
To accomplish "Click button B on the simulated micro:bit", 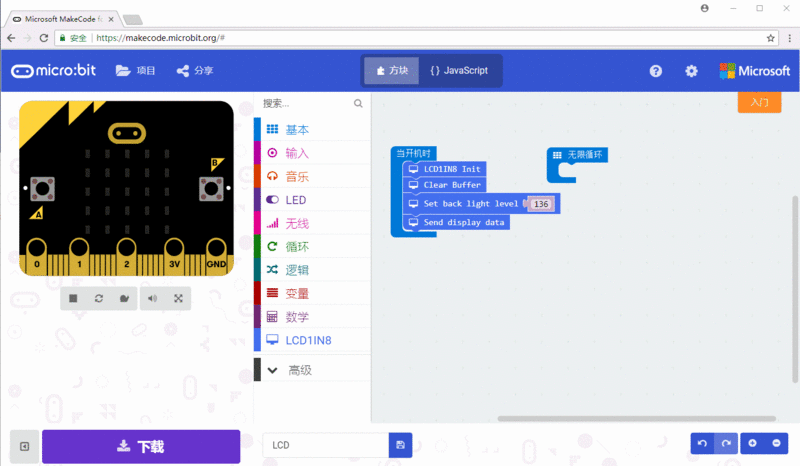I will pyautogui.click(x=211, y=189).
